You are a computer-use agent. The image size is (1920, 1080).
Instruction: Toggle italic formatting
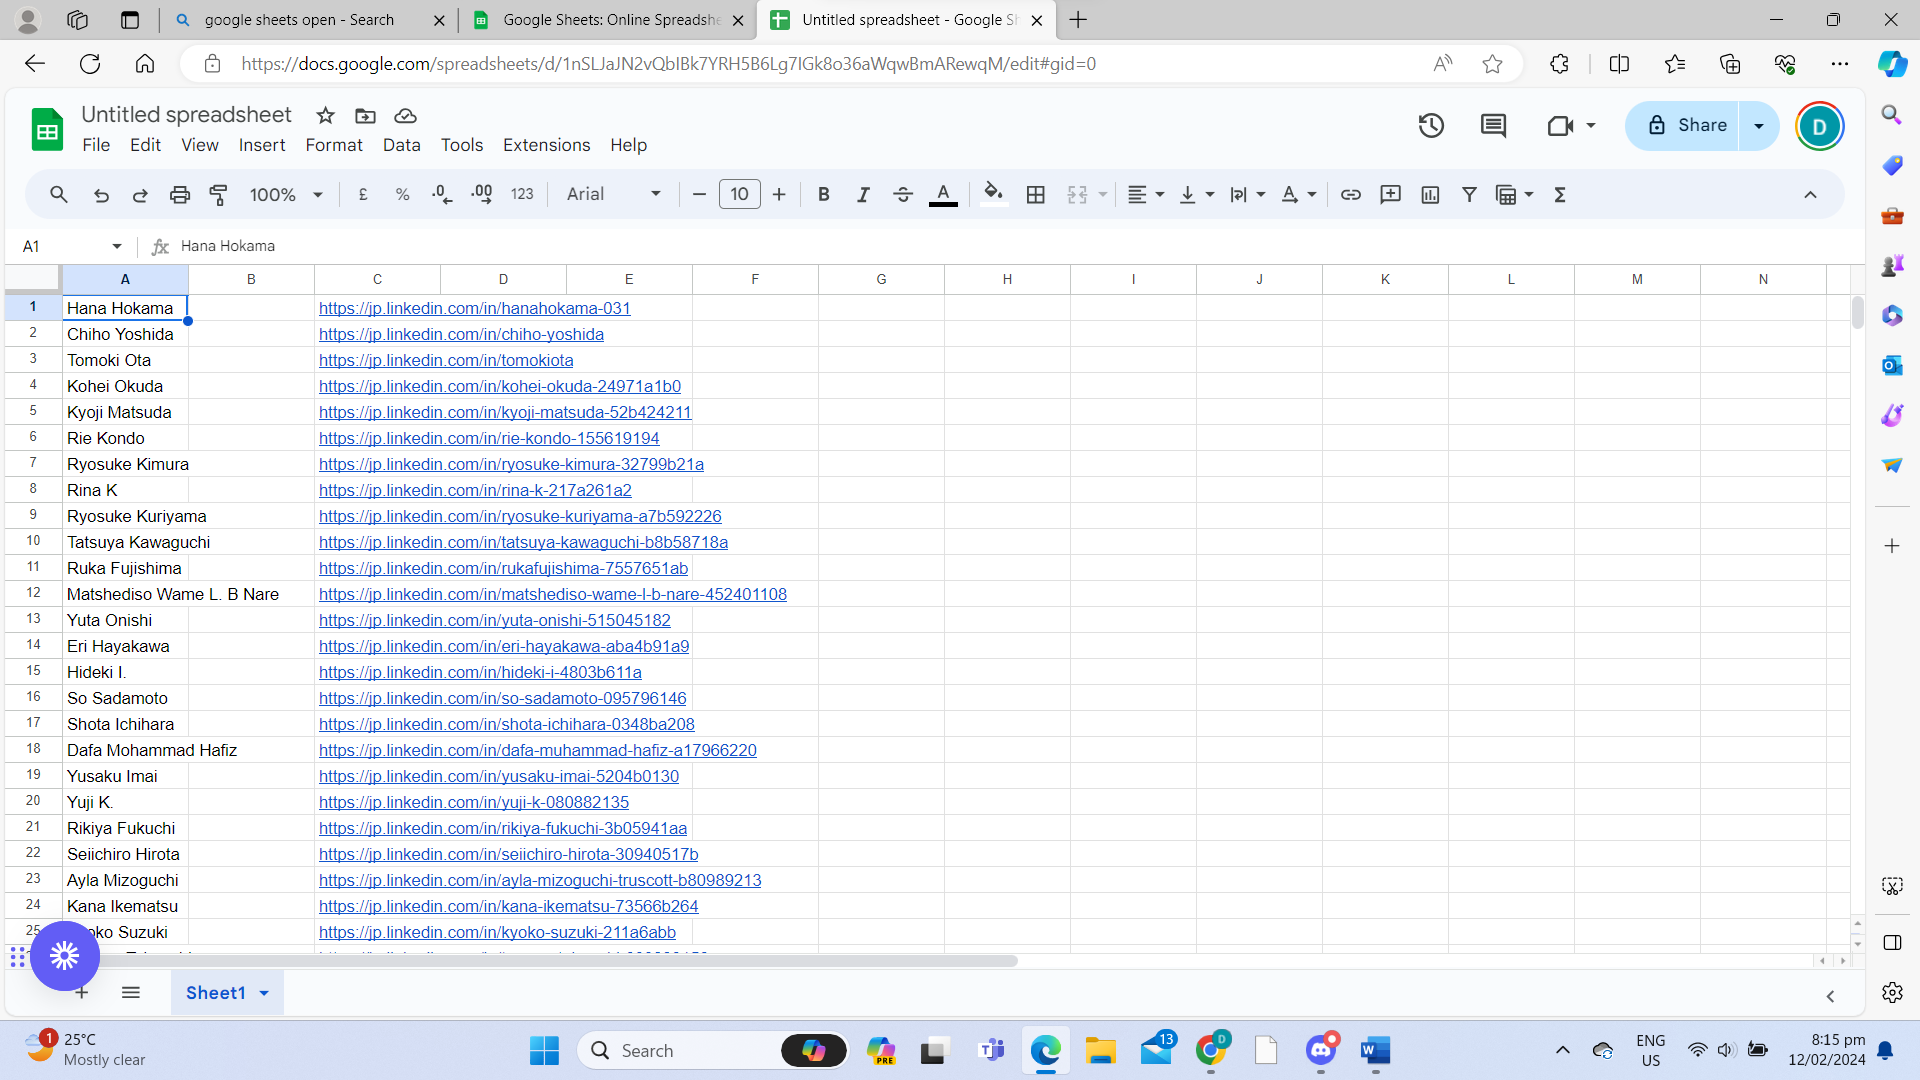tap(862, 195)
